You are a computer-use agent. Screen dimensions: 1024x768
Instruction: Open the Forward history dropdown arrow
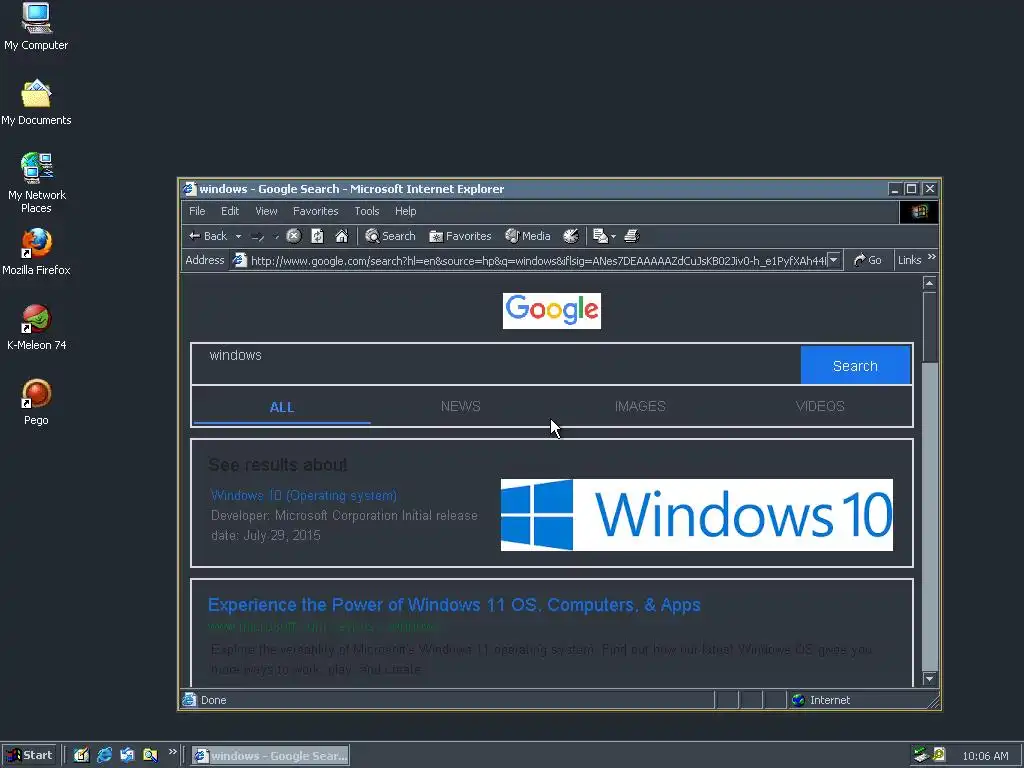click(x=276, y=236)
